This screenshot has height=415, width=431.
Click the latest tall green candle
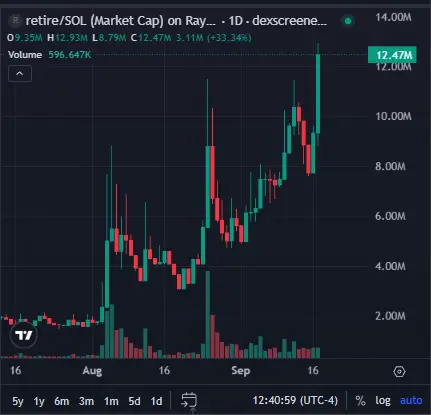[318, 94]
